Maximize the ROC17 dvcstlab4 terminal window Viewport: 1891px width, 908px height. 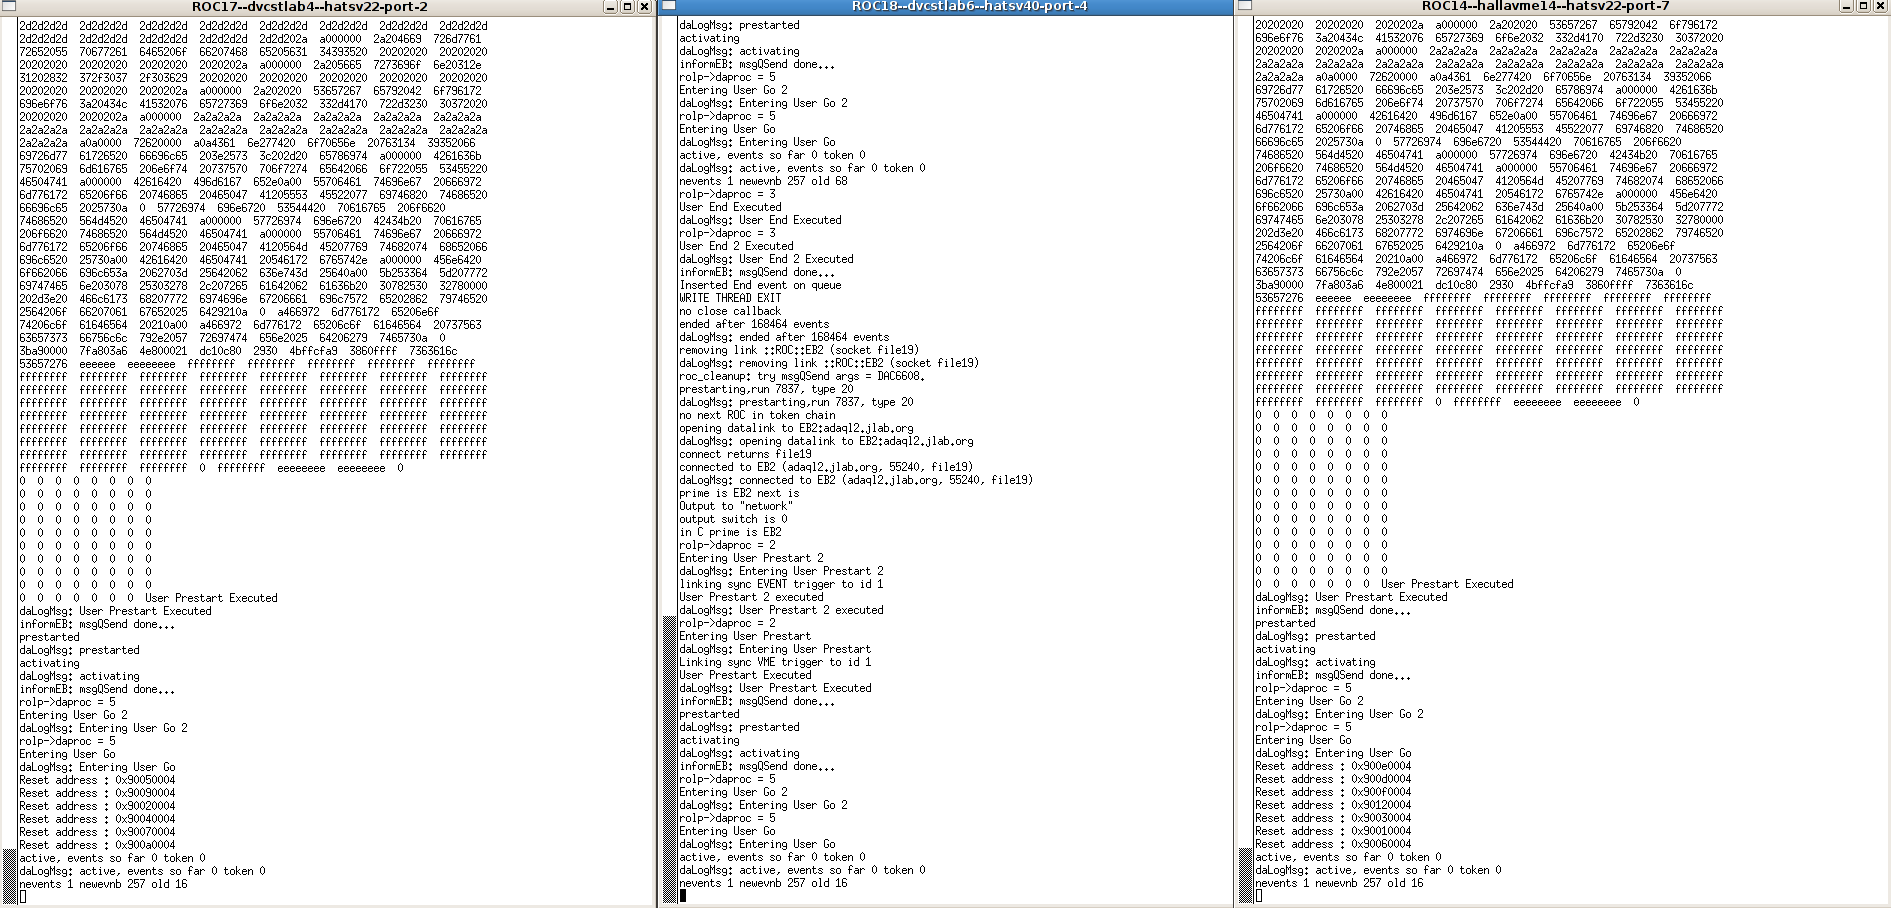[627, 7]
